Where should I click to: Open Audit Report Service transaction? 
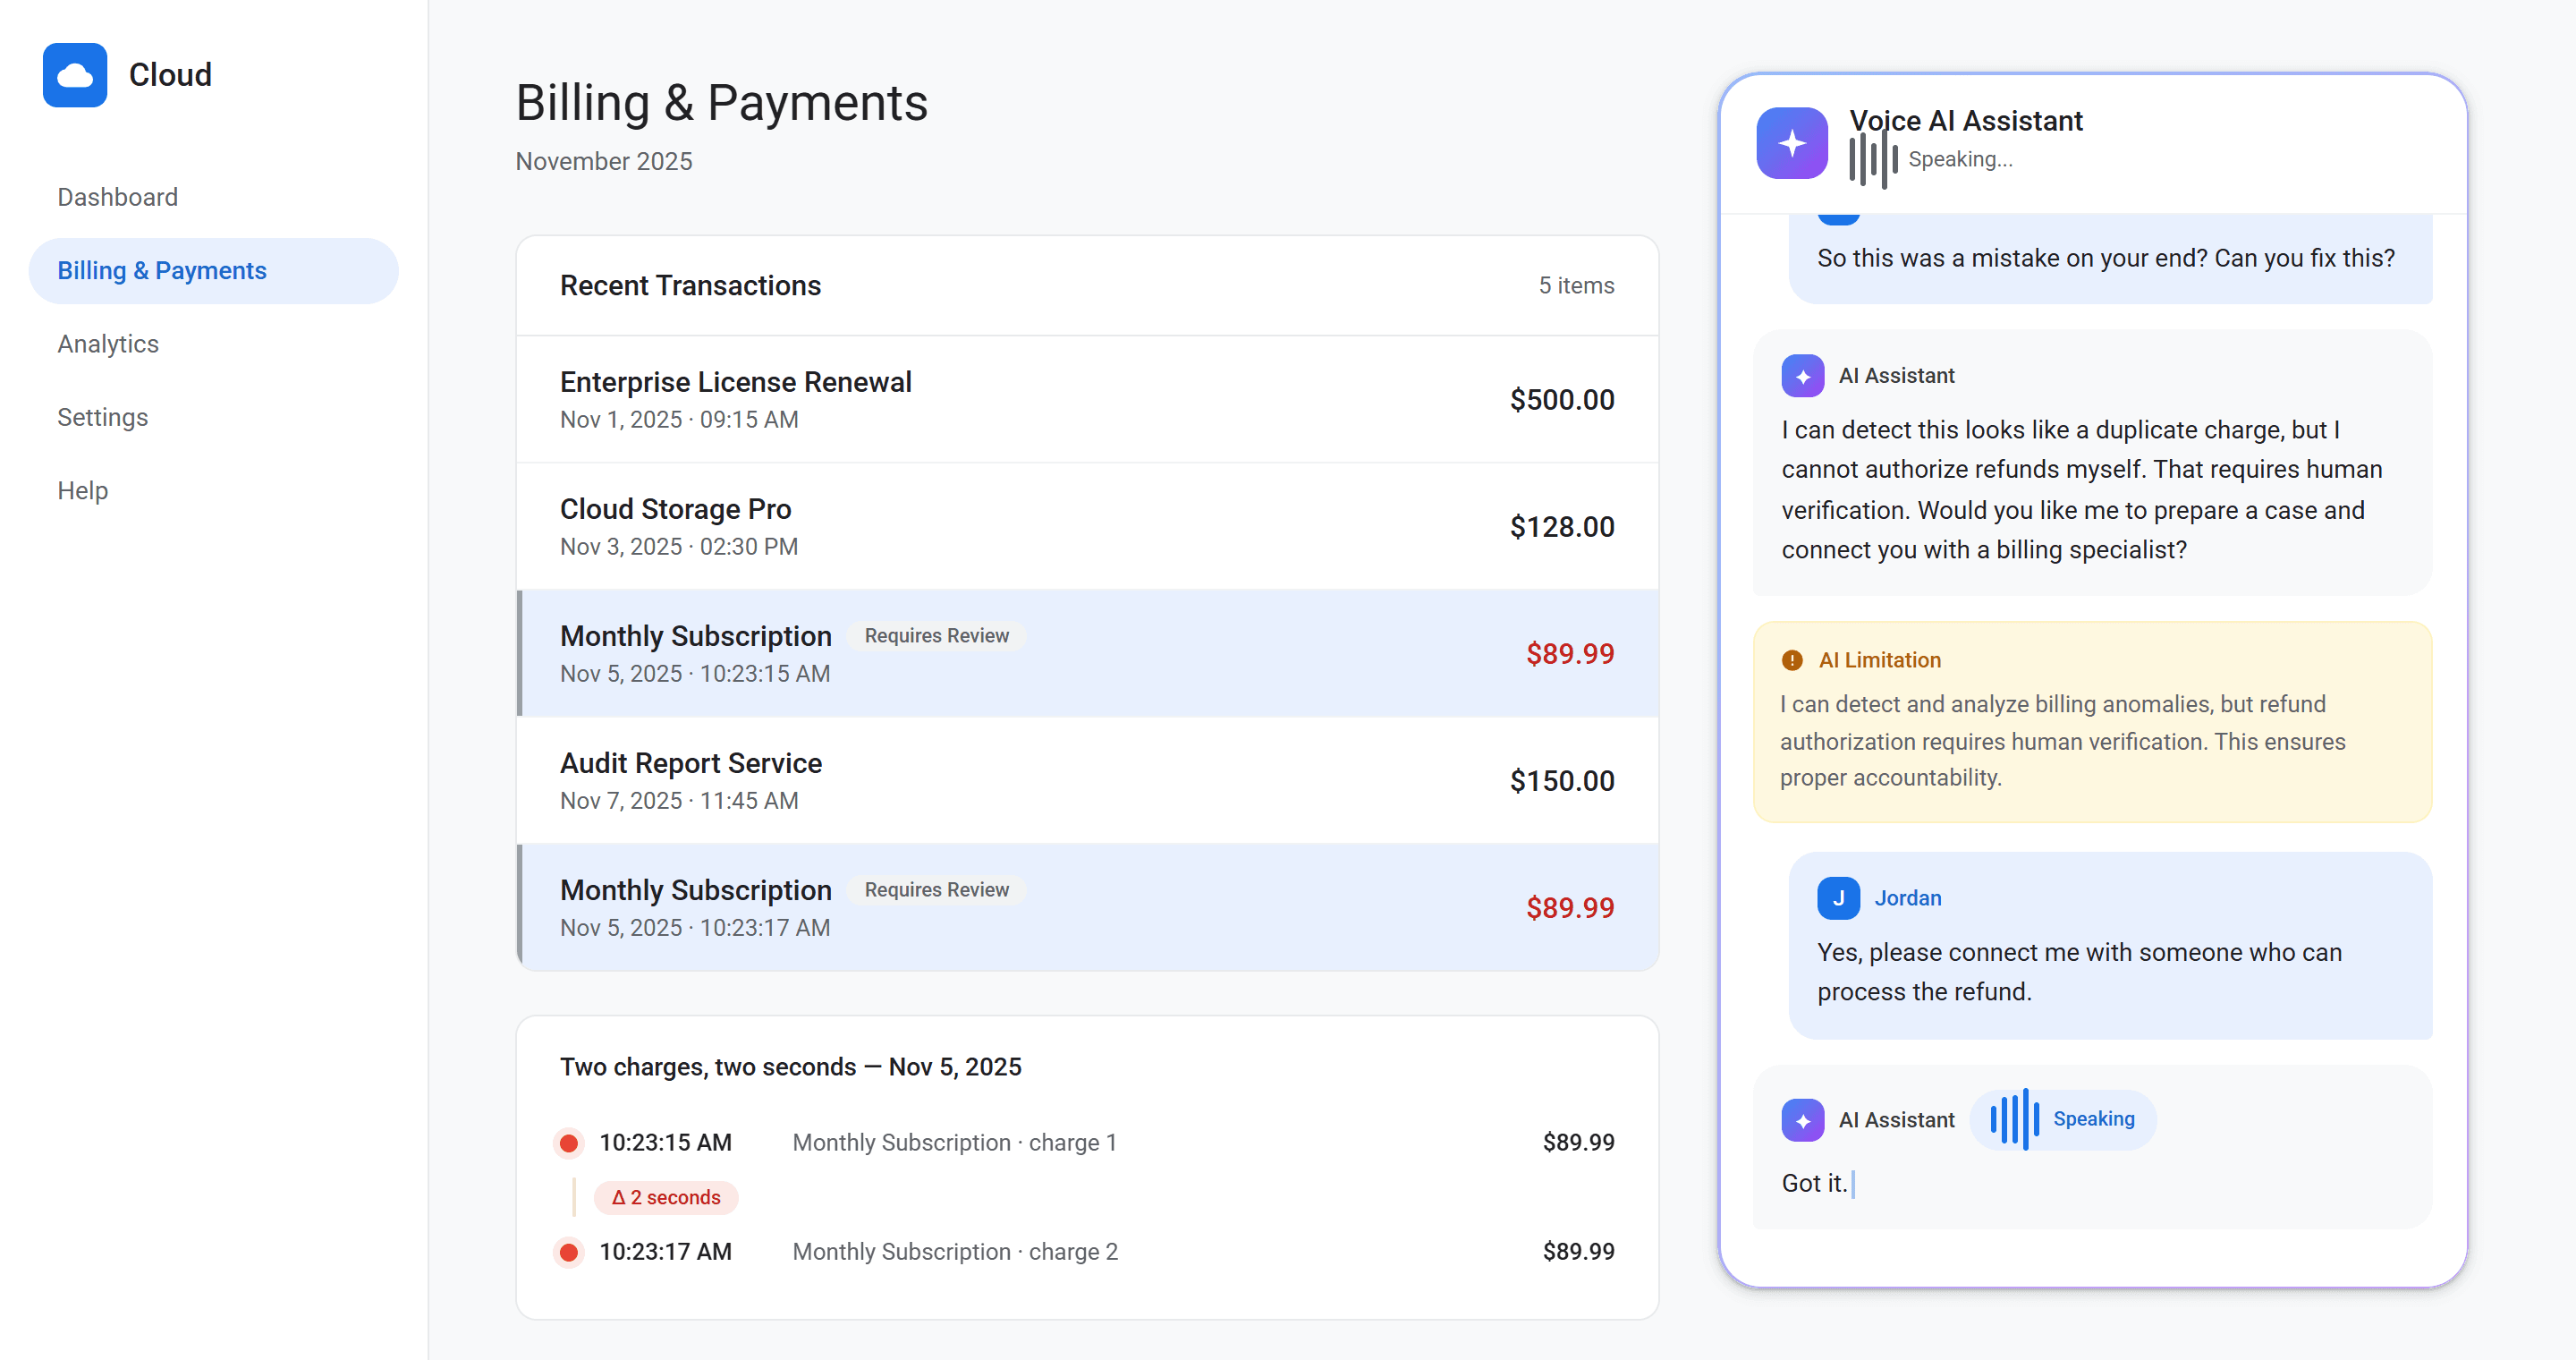1087,781
